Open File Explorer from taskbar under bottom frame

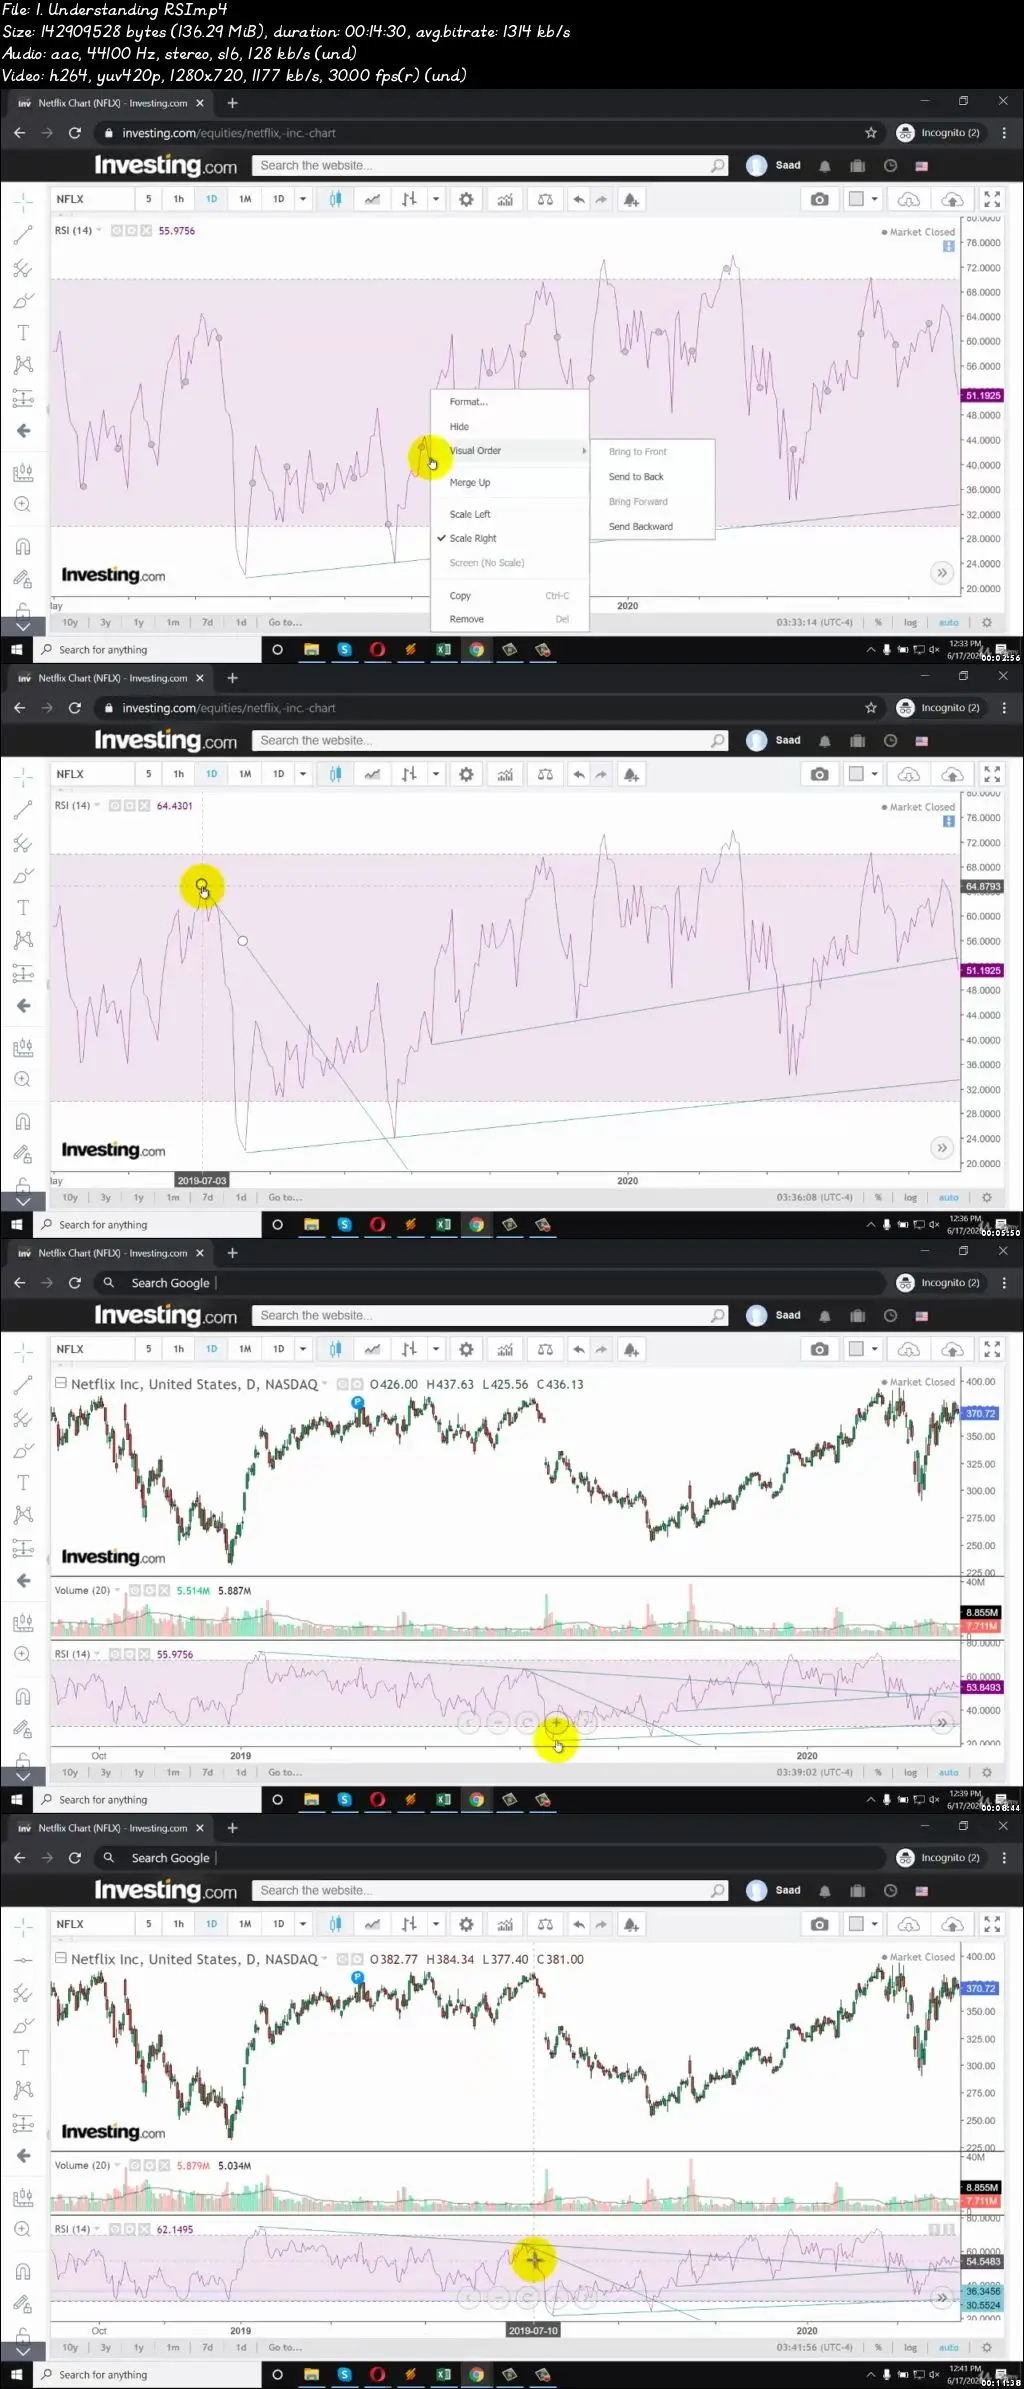(x=311, y=2375)
